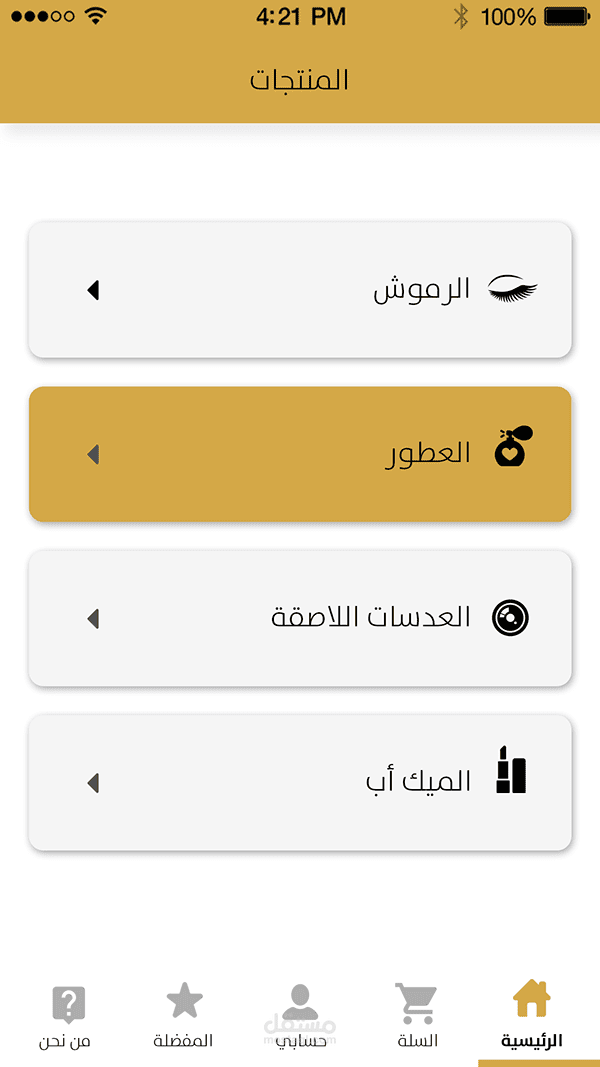Viewport: 600px width, 1067px height.
Task: Open the العدسات اللاصقة text label
Action: point(371,618)
